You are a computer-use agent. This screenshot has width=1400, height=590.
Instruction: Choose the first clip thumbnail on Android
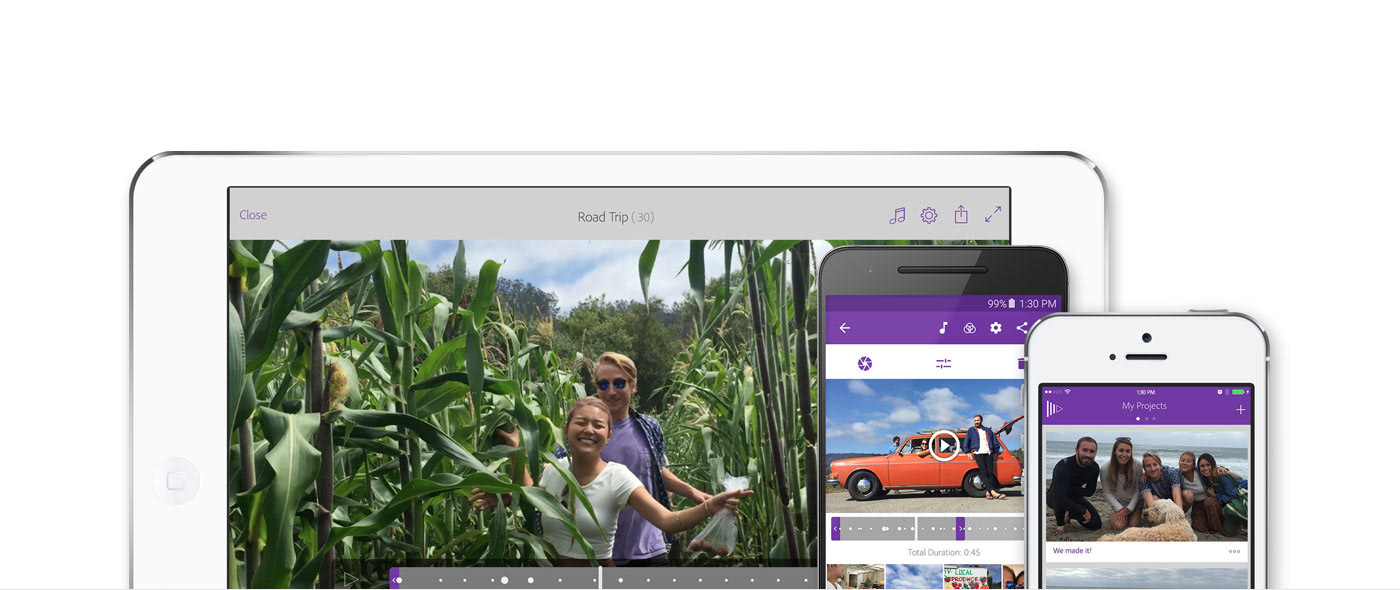click(855, 577)
